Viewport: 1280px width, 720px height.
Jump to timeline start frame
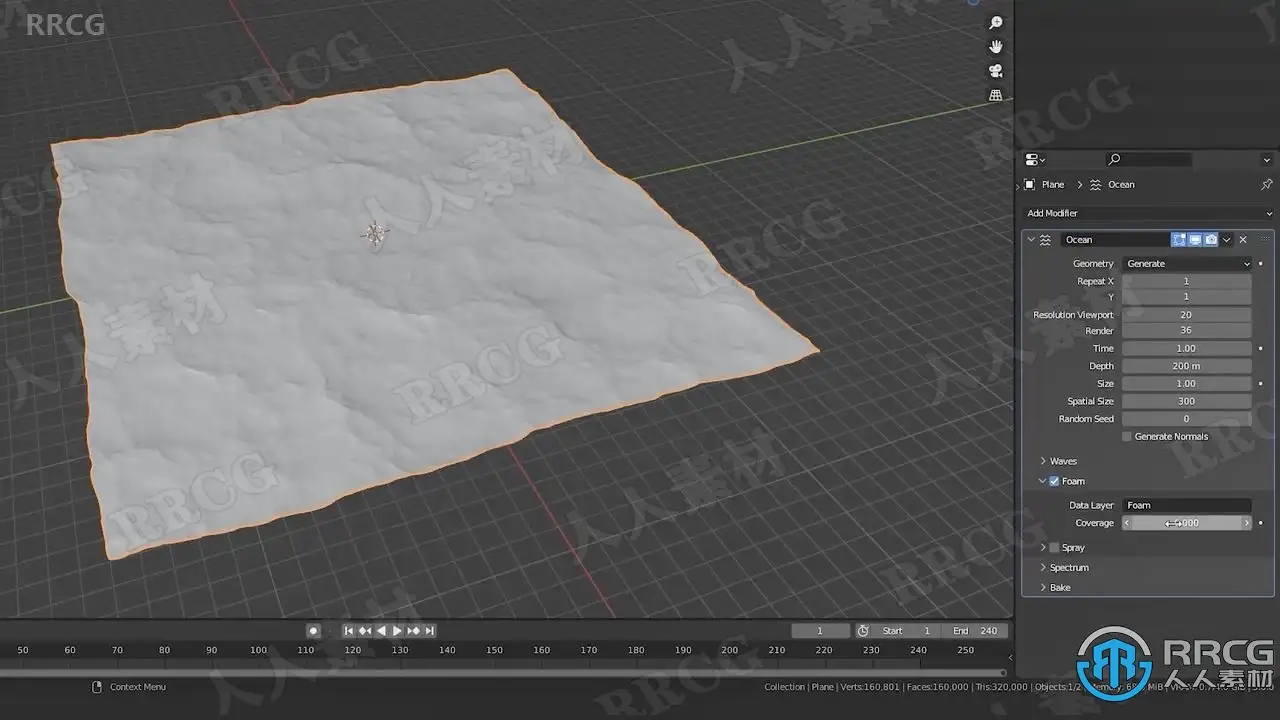click(349, 631)
